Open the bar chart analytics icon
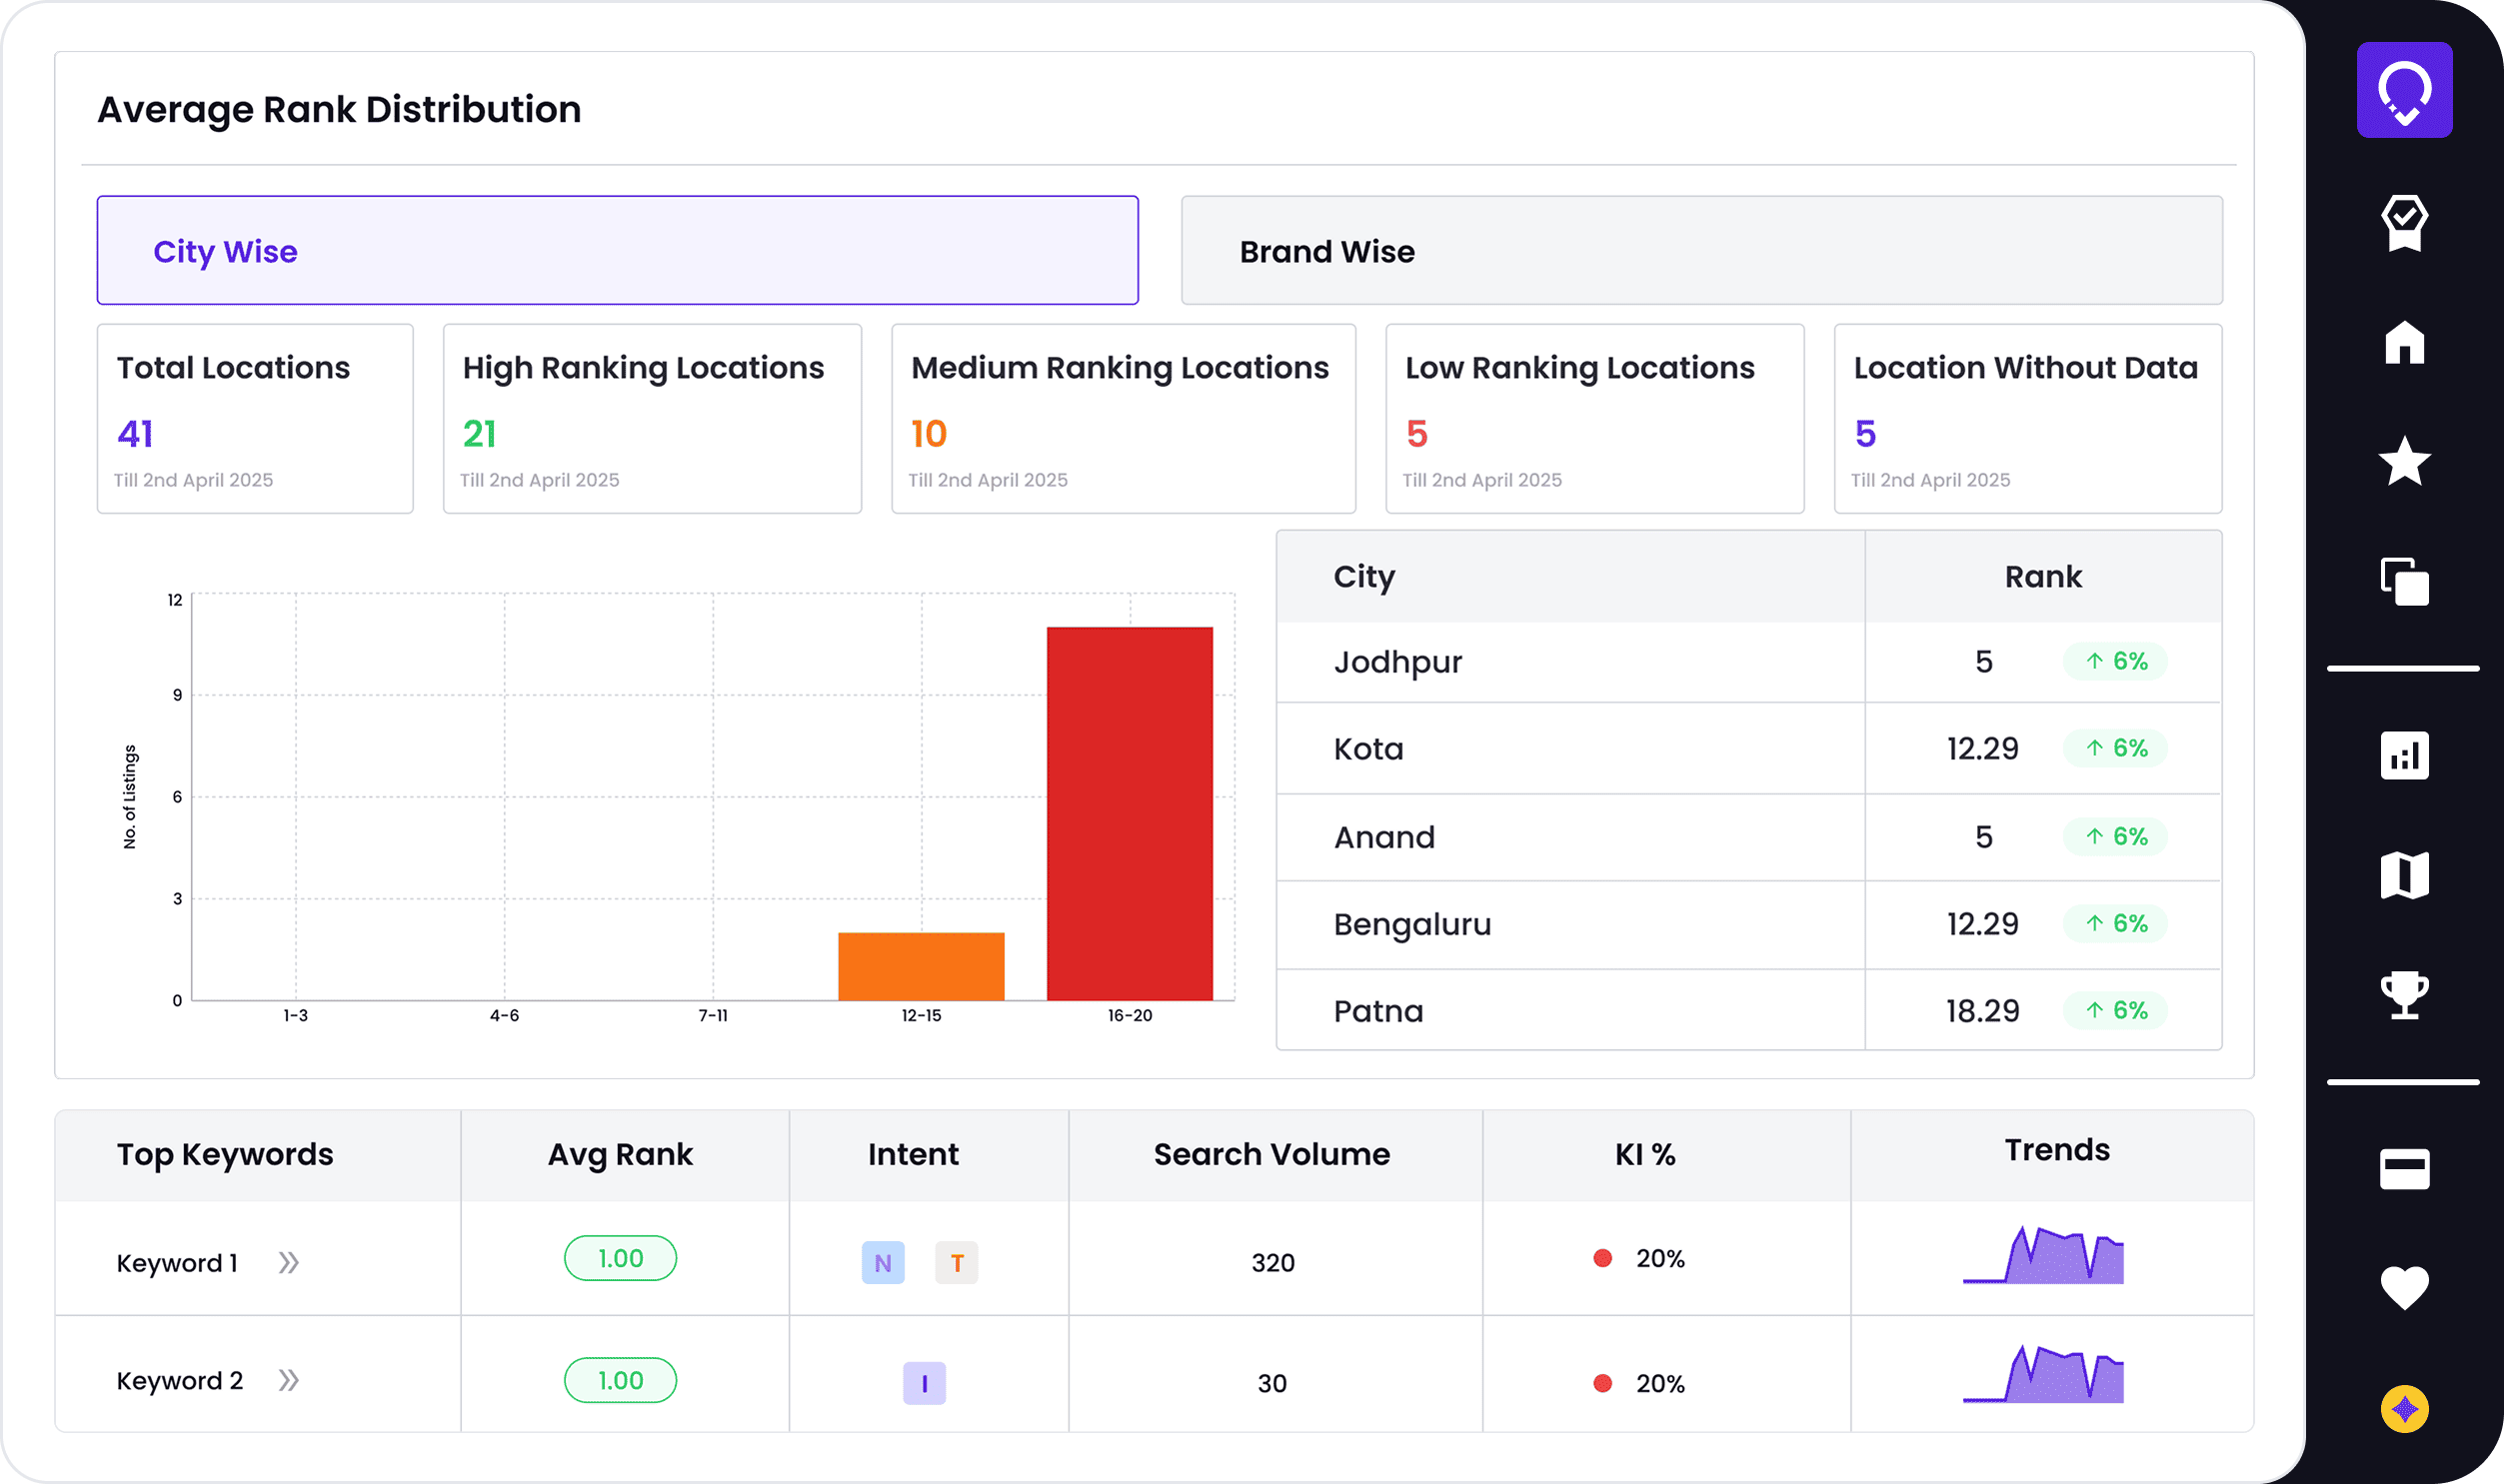The image size is (2504, 1484). 2403,756
